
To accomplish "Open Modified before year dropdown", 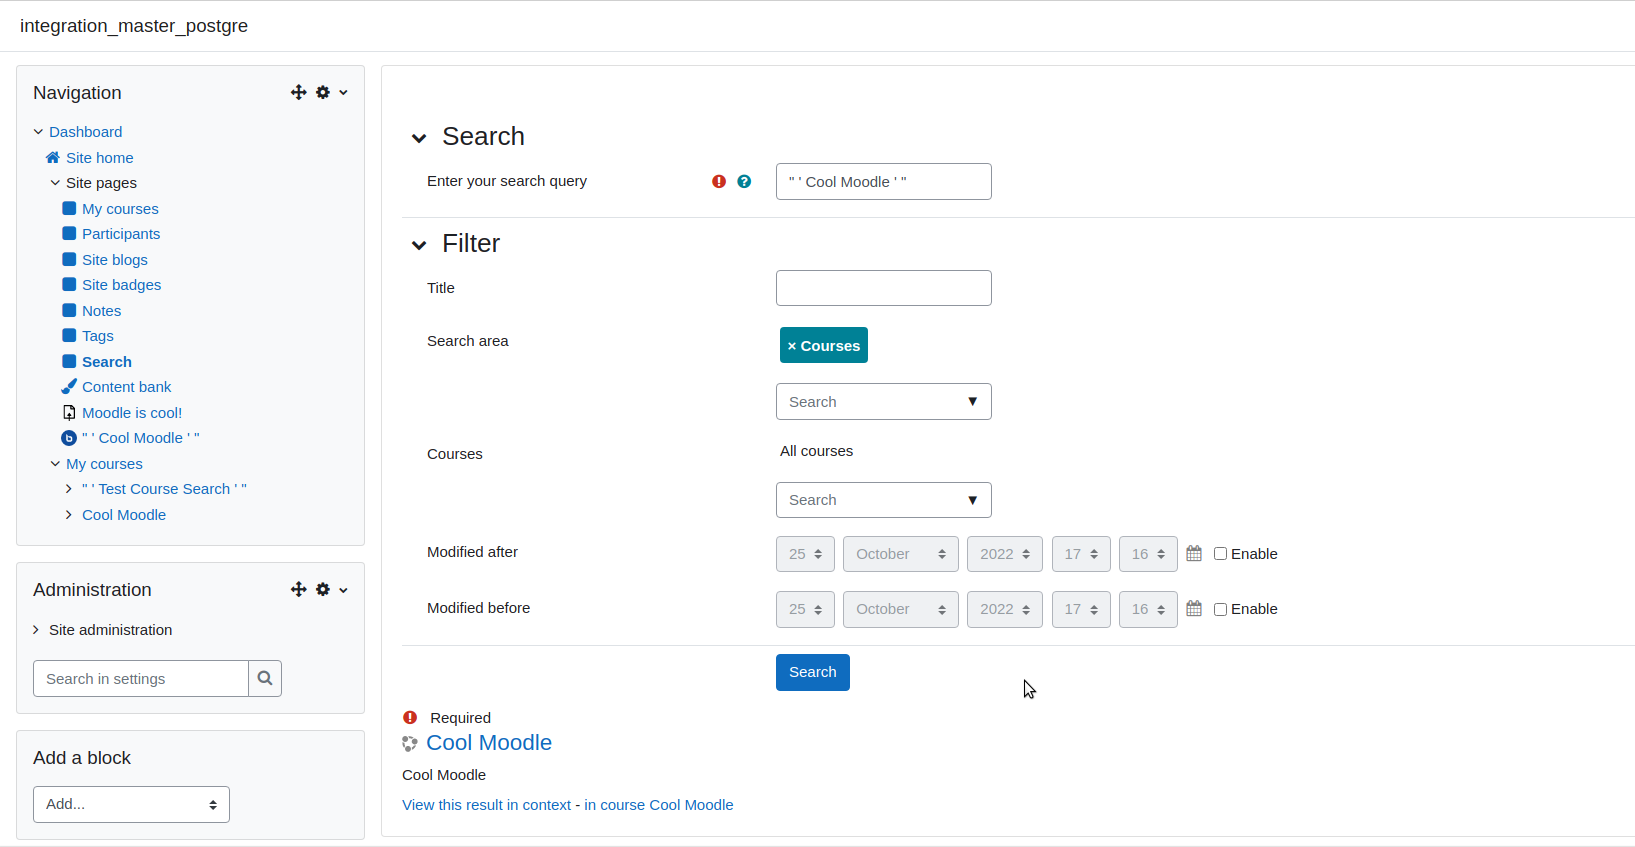I will pyautogui.click(x=1005, y=609).
